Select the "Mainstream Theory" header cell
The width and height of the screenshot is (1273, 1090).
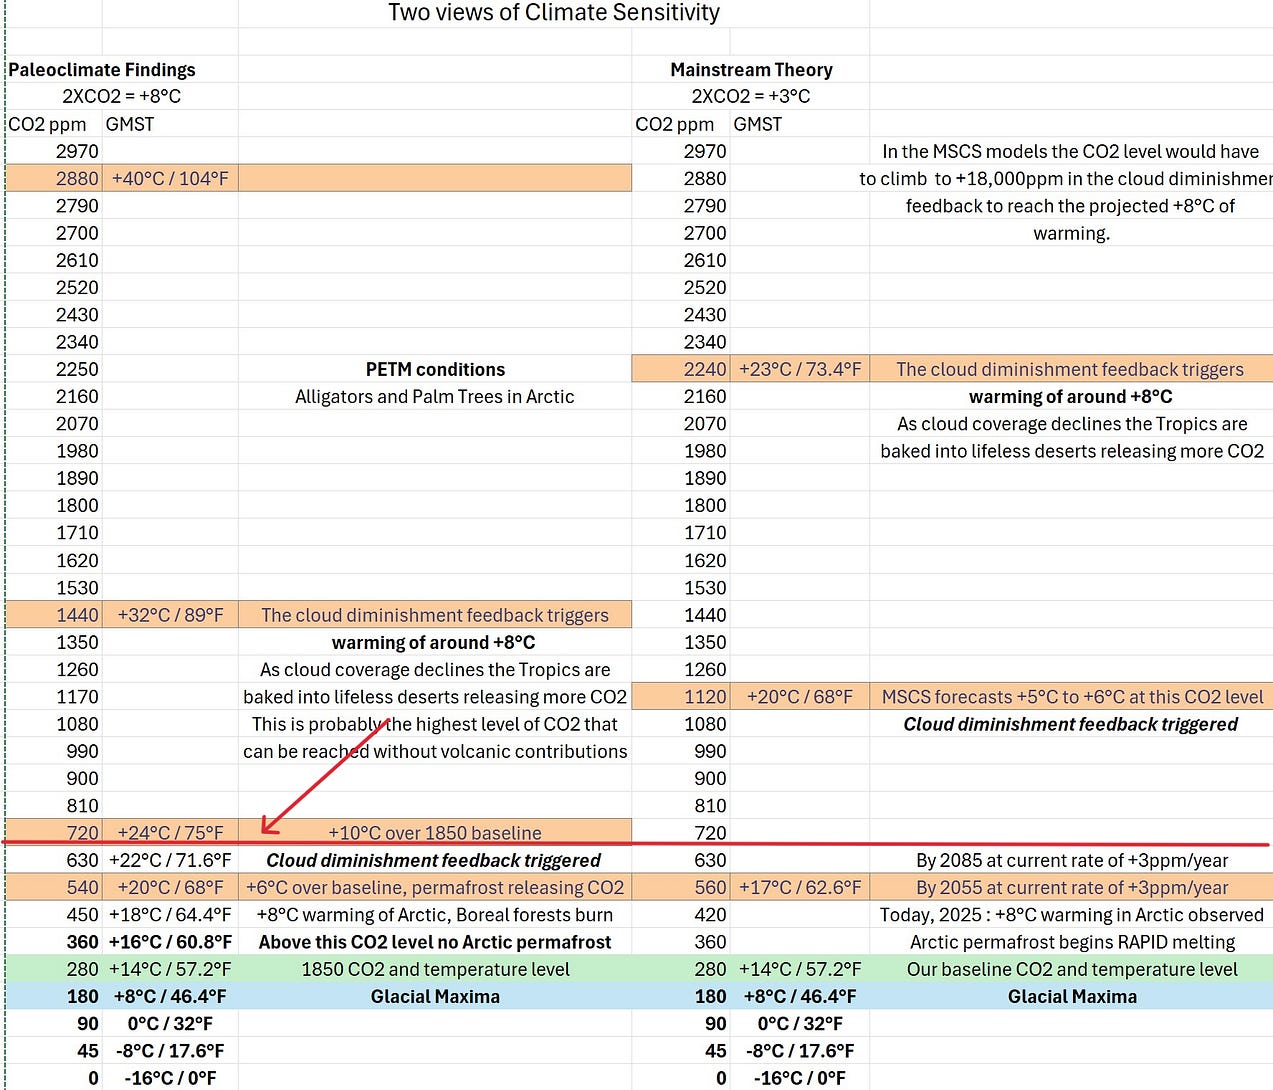tap(751, 70)
